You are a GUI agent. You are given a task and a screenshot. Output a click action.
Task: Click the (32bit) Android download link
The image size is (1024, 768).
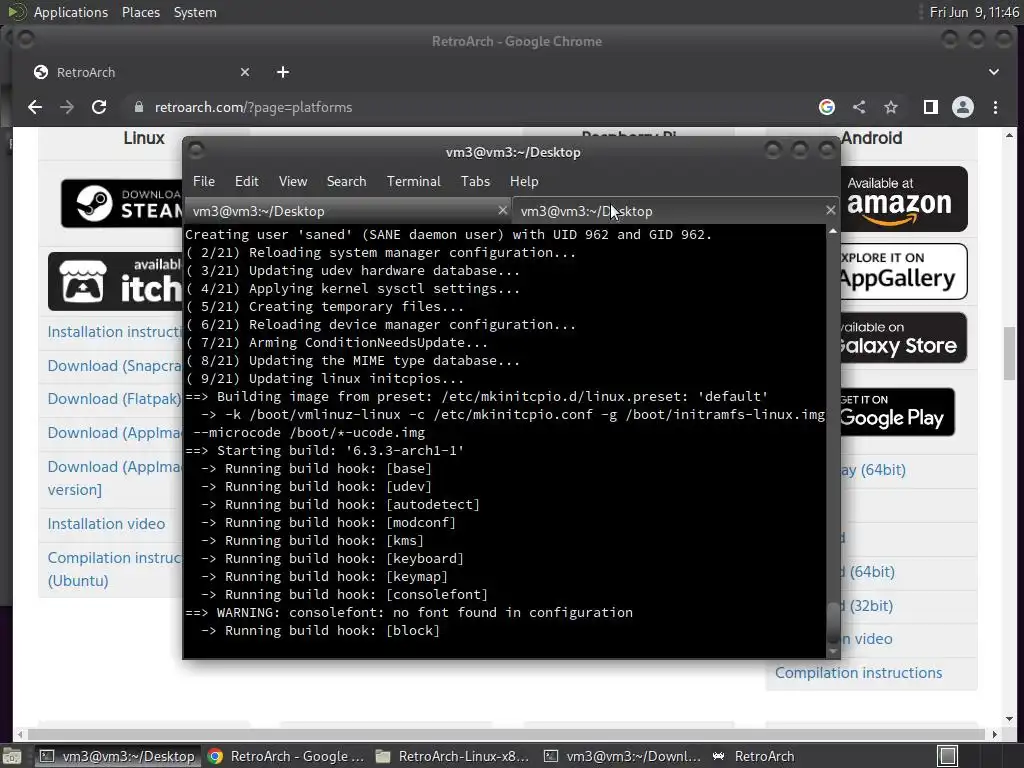(867, 605)
